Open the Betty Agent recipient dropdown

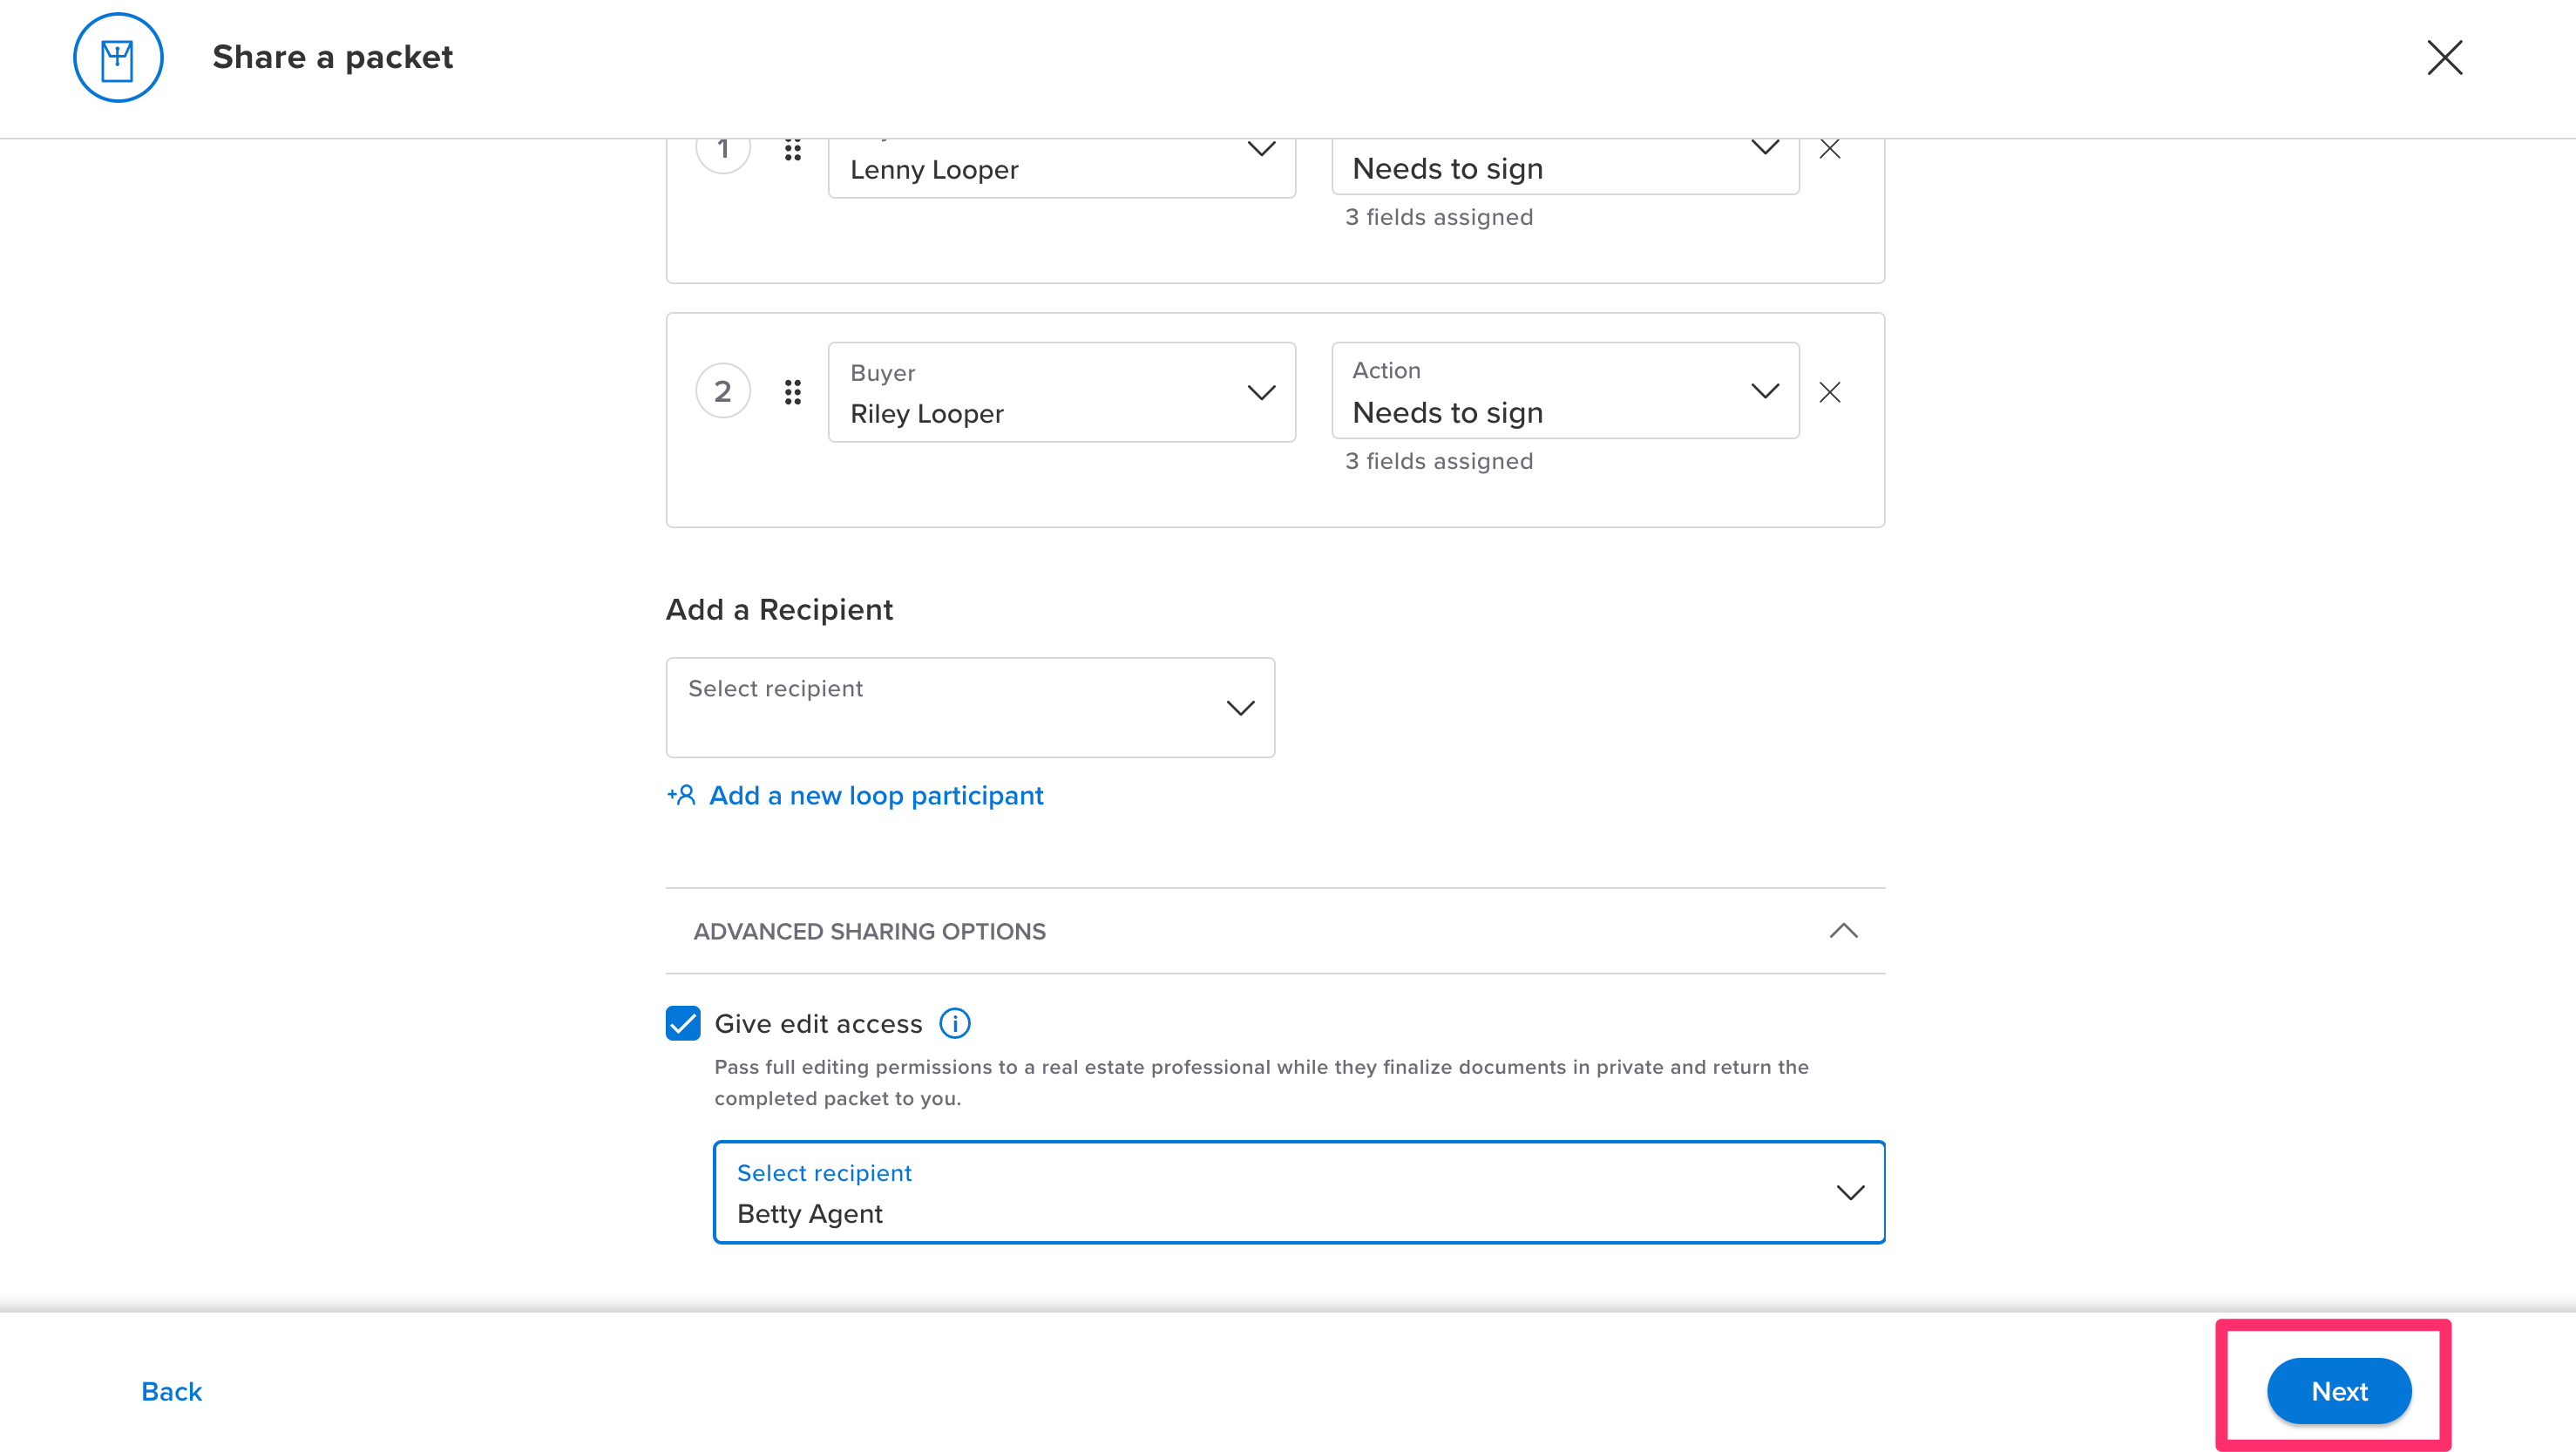(1849, 1192)
